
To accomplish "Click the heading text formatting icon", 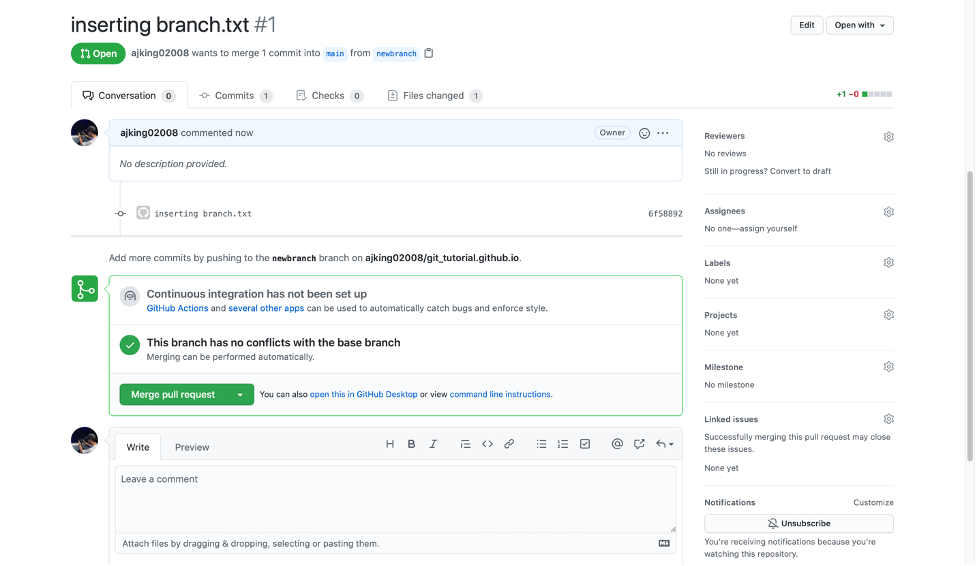I will point(390,444).
